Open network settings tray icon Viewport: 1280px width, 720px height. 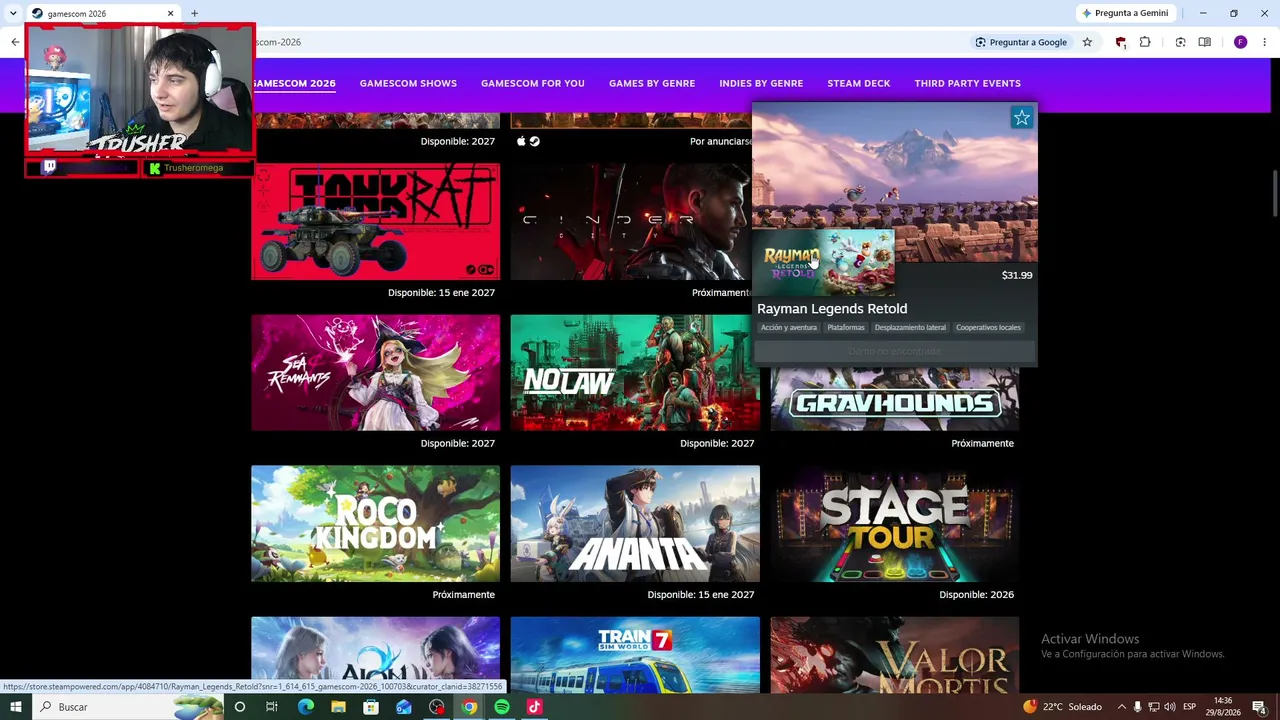(1153, 707)
